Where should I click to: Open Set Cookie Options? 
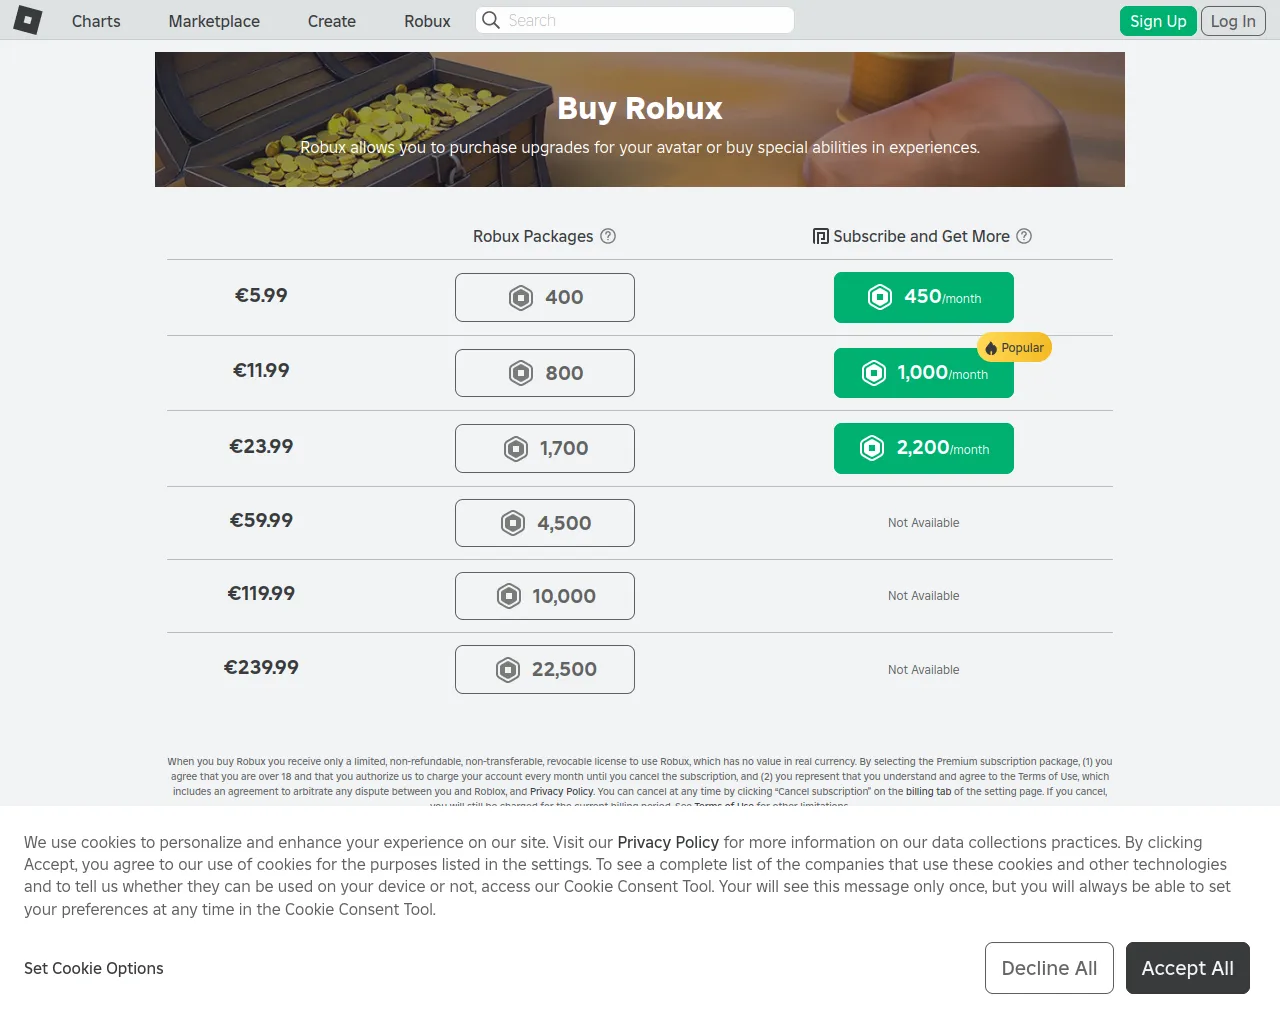pyautogui.click(x=94, y=968)
